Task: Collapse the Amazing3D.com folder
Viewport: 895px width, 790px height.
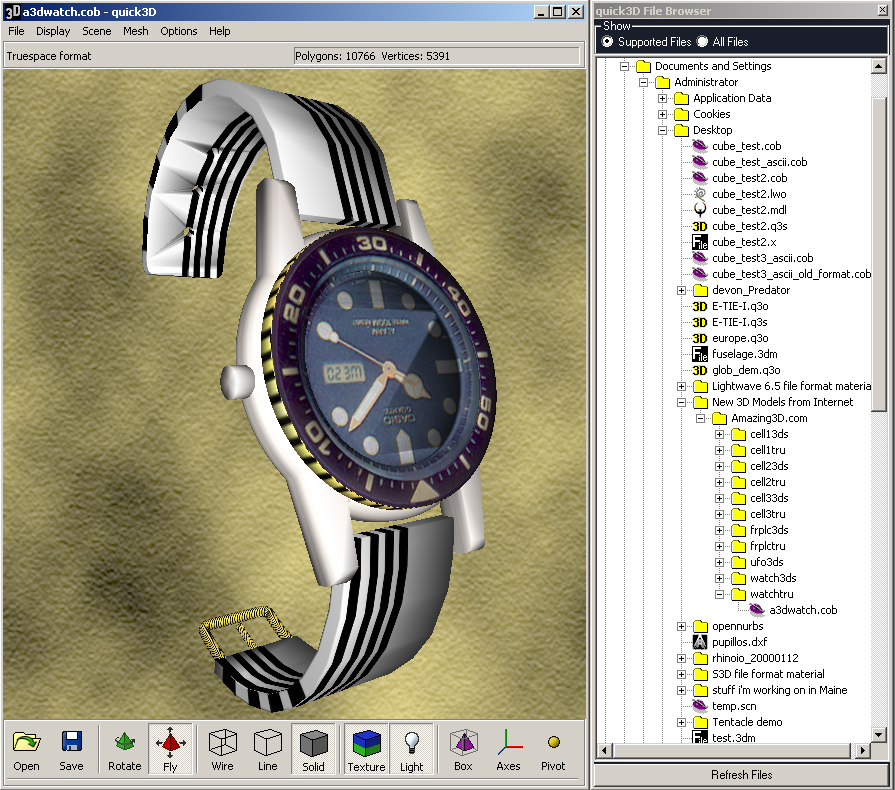Action: point(700,418)
